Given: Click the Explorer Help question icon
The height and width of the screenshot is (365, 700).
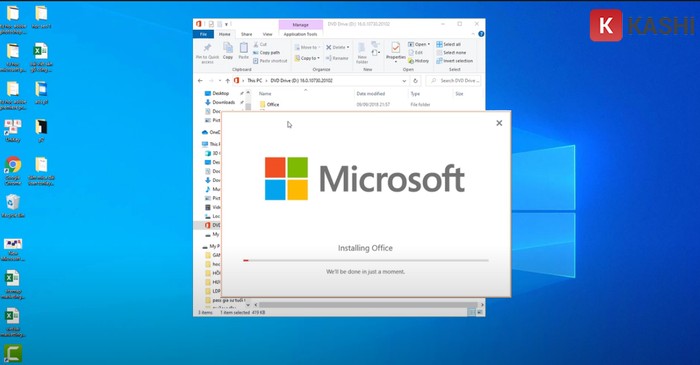Looking at the screenshot, I should click(481, 34).
